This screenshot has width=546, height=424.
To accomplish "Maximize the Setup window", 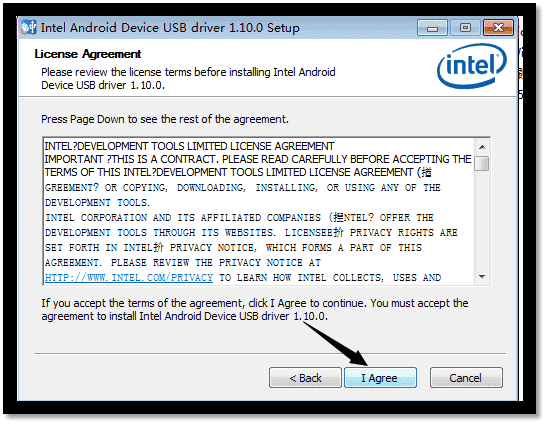I will (x=465, y=28).
